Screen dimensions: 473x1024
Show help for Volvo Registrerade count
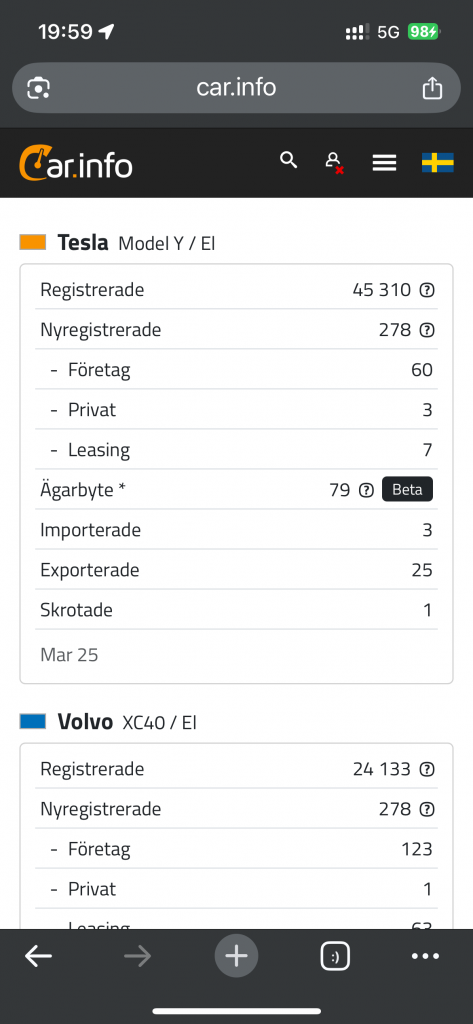pos(427,769)
